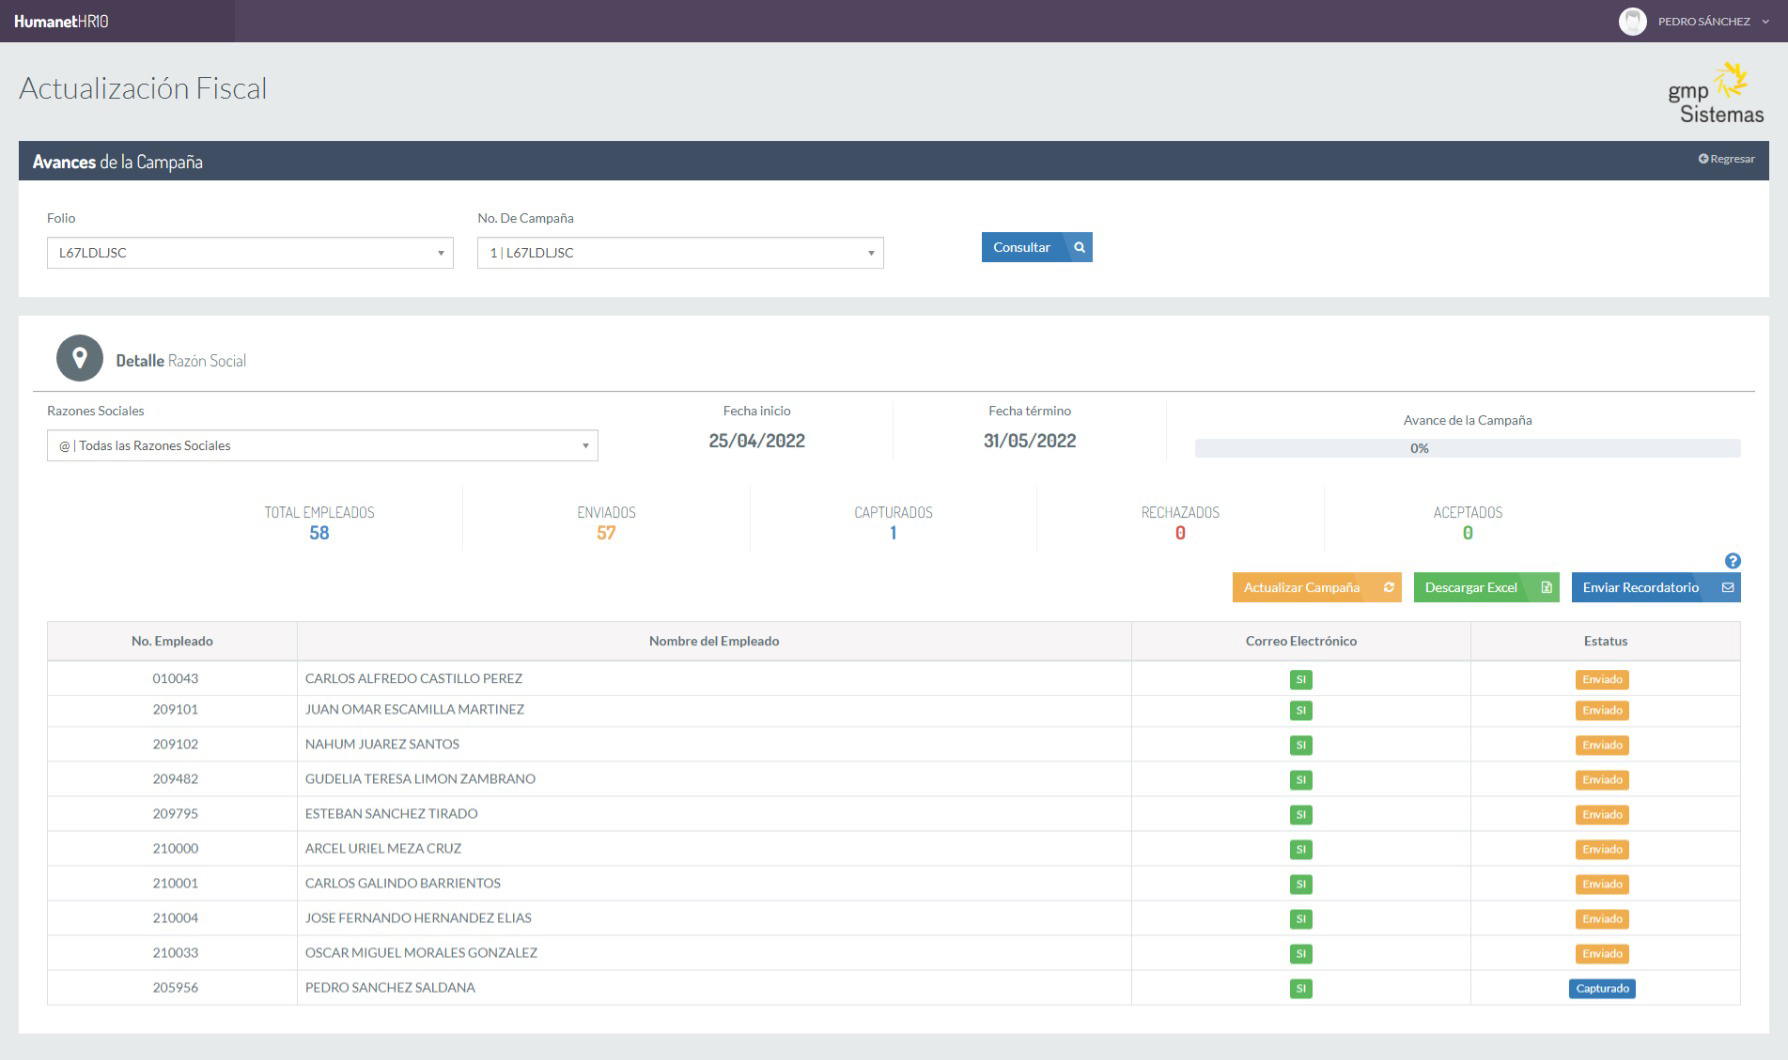Screen dimensions: 1788x1060
Task: Click the Avance de la Campaña progress bar
Action: click(x=1466, y=448)
